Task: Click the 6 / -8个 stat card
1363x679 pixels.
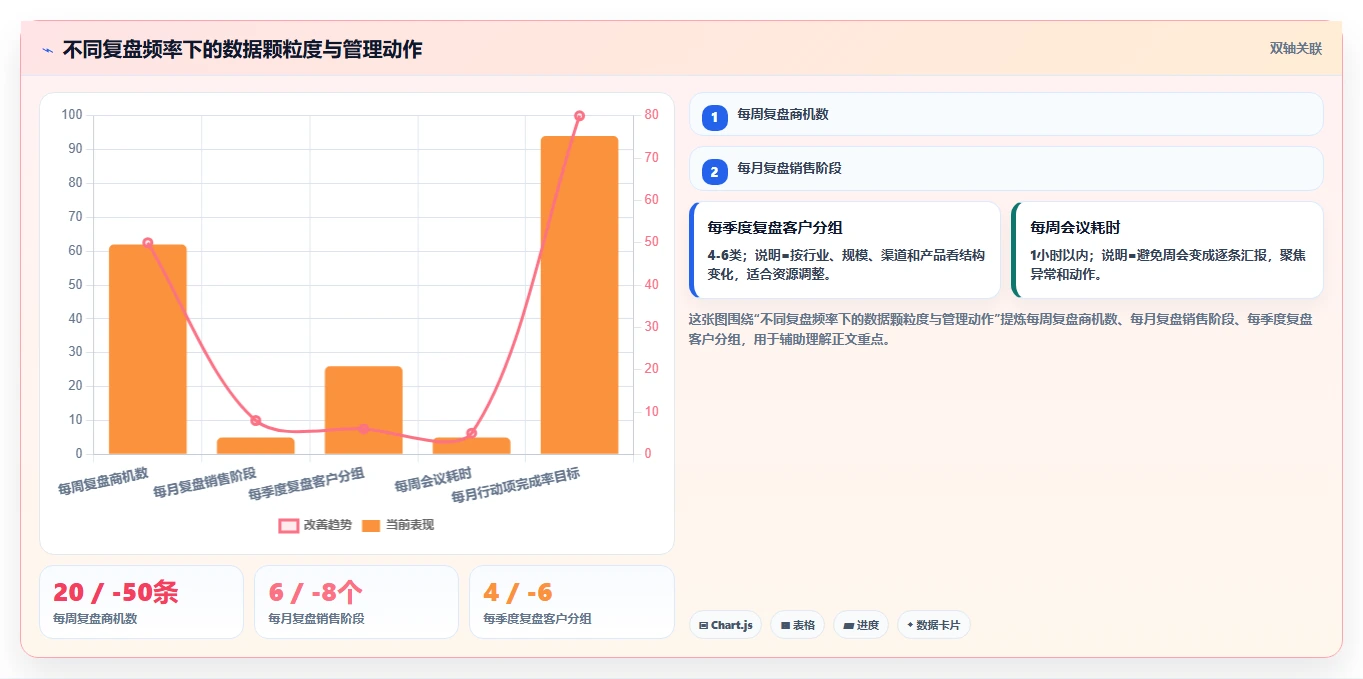Action: click(356, 602)
